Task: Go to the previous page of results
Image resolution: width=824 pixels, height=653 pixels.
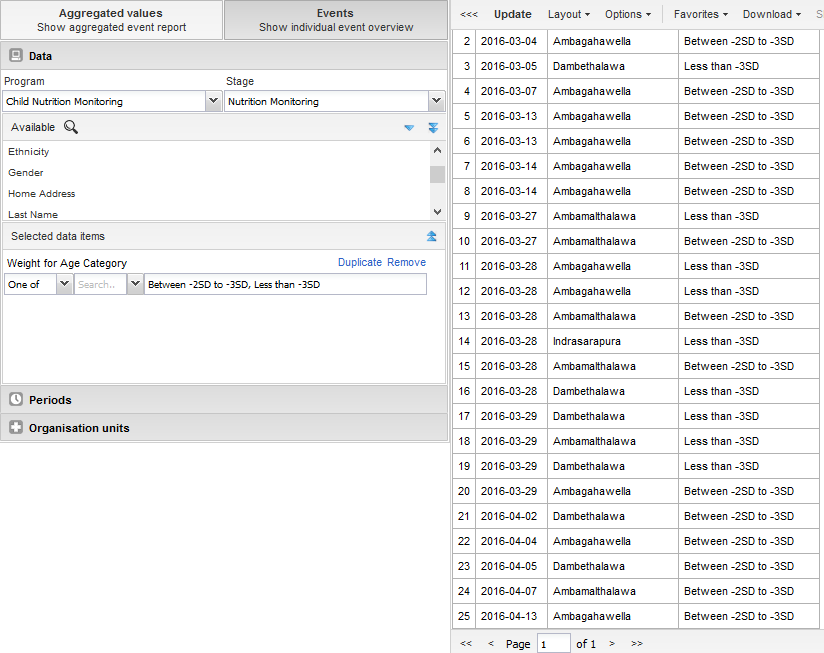Action: [x=491, y=644]
